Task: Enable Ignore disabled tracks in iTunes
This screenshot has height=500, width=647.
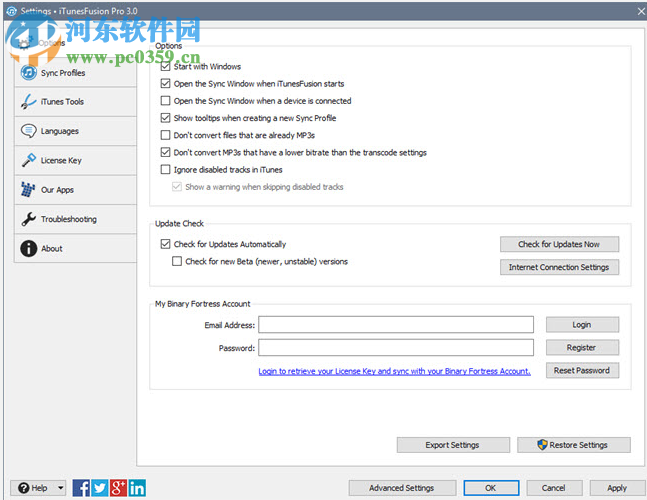Action: pyautogui.click(x=165, y=170)
